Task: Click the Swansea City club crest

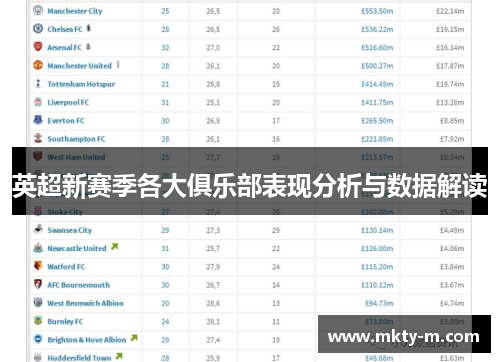Action: point(38,229)
